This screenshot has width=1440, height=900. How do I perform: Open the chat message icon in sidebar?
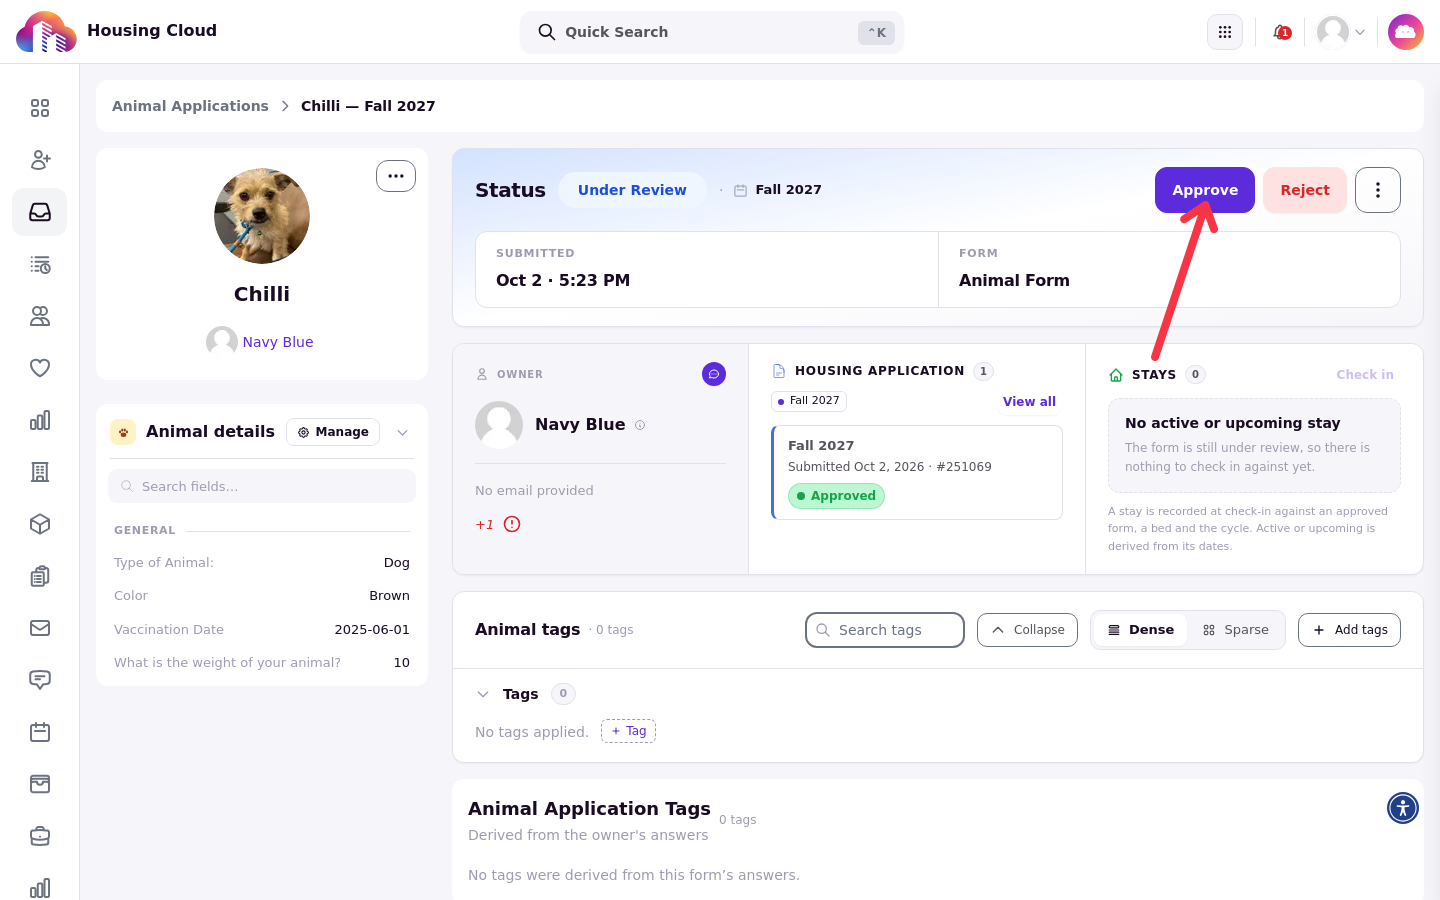[40, 680]
